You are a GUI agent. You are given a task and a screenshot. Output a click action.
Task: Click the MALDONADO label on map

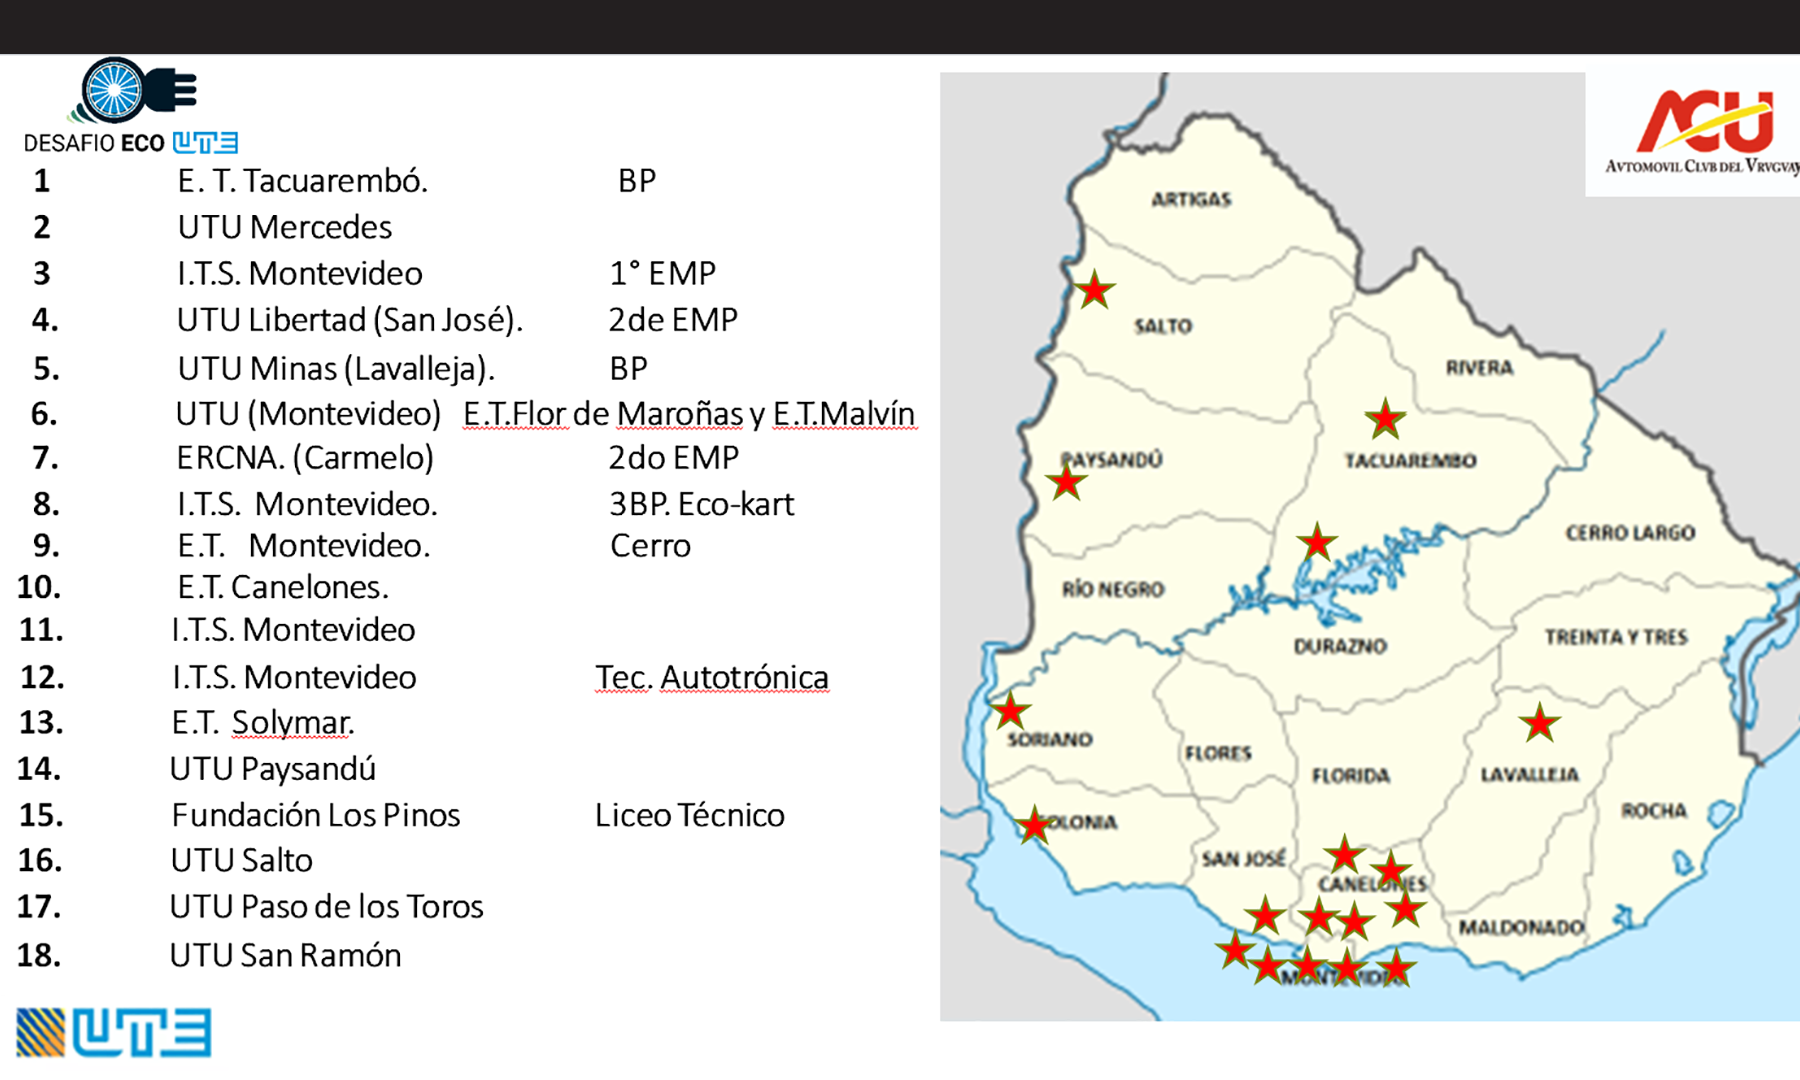[x=1521, y=928]
